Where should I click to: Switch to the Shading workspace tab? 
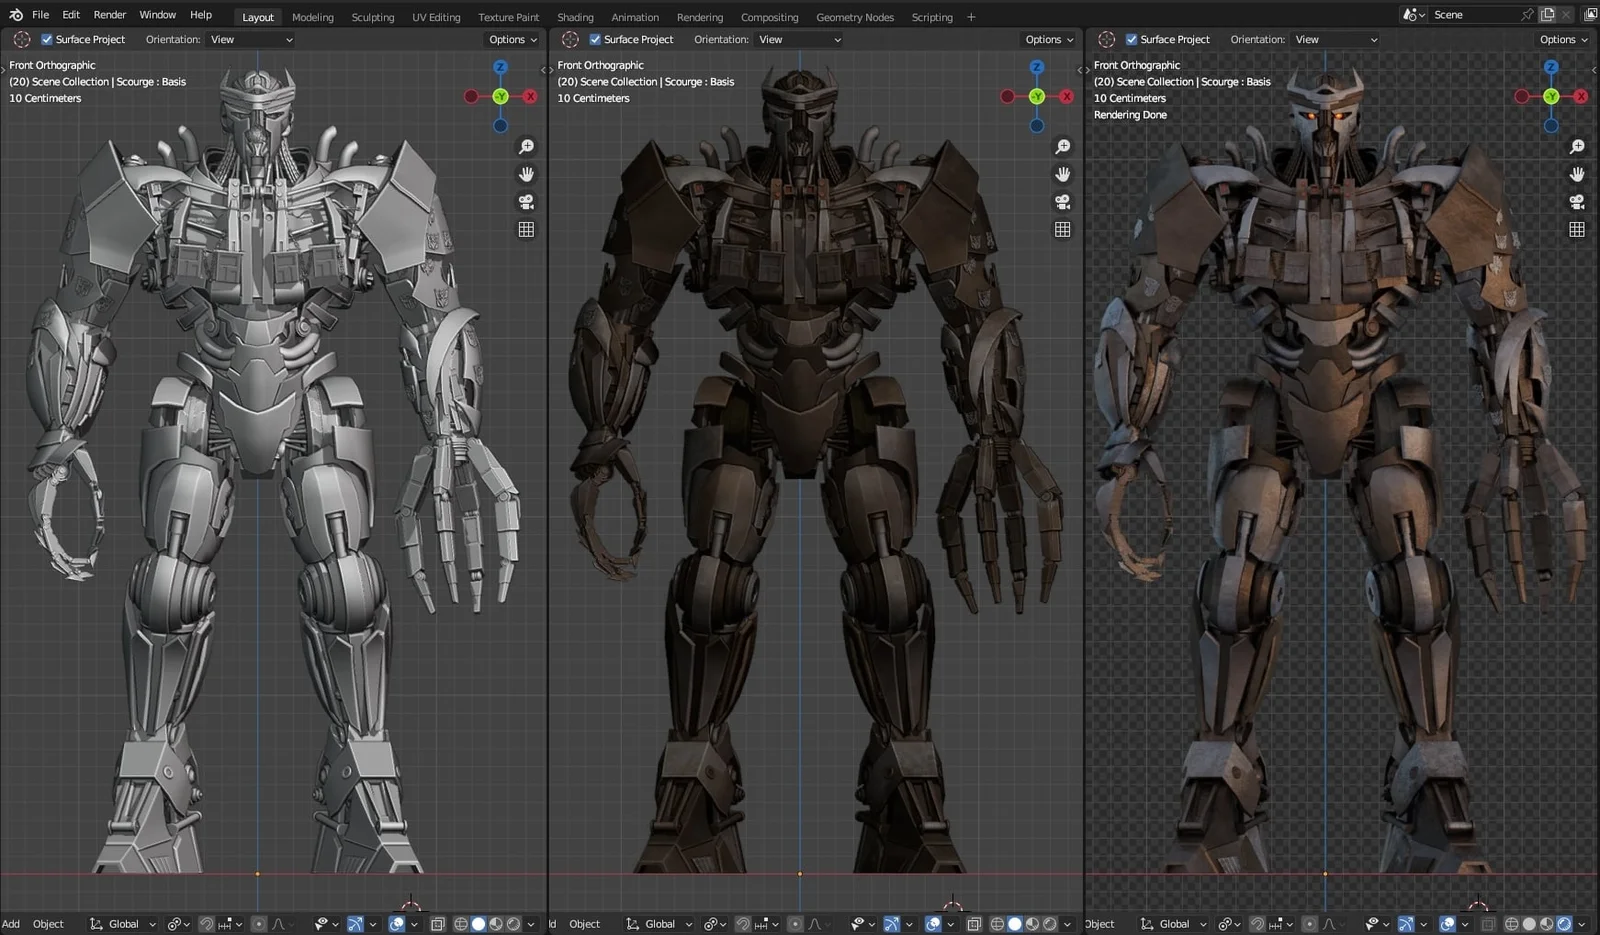point(575,17)
